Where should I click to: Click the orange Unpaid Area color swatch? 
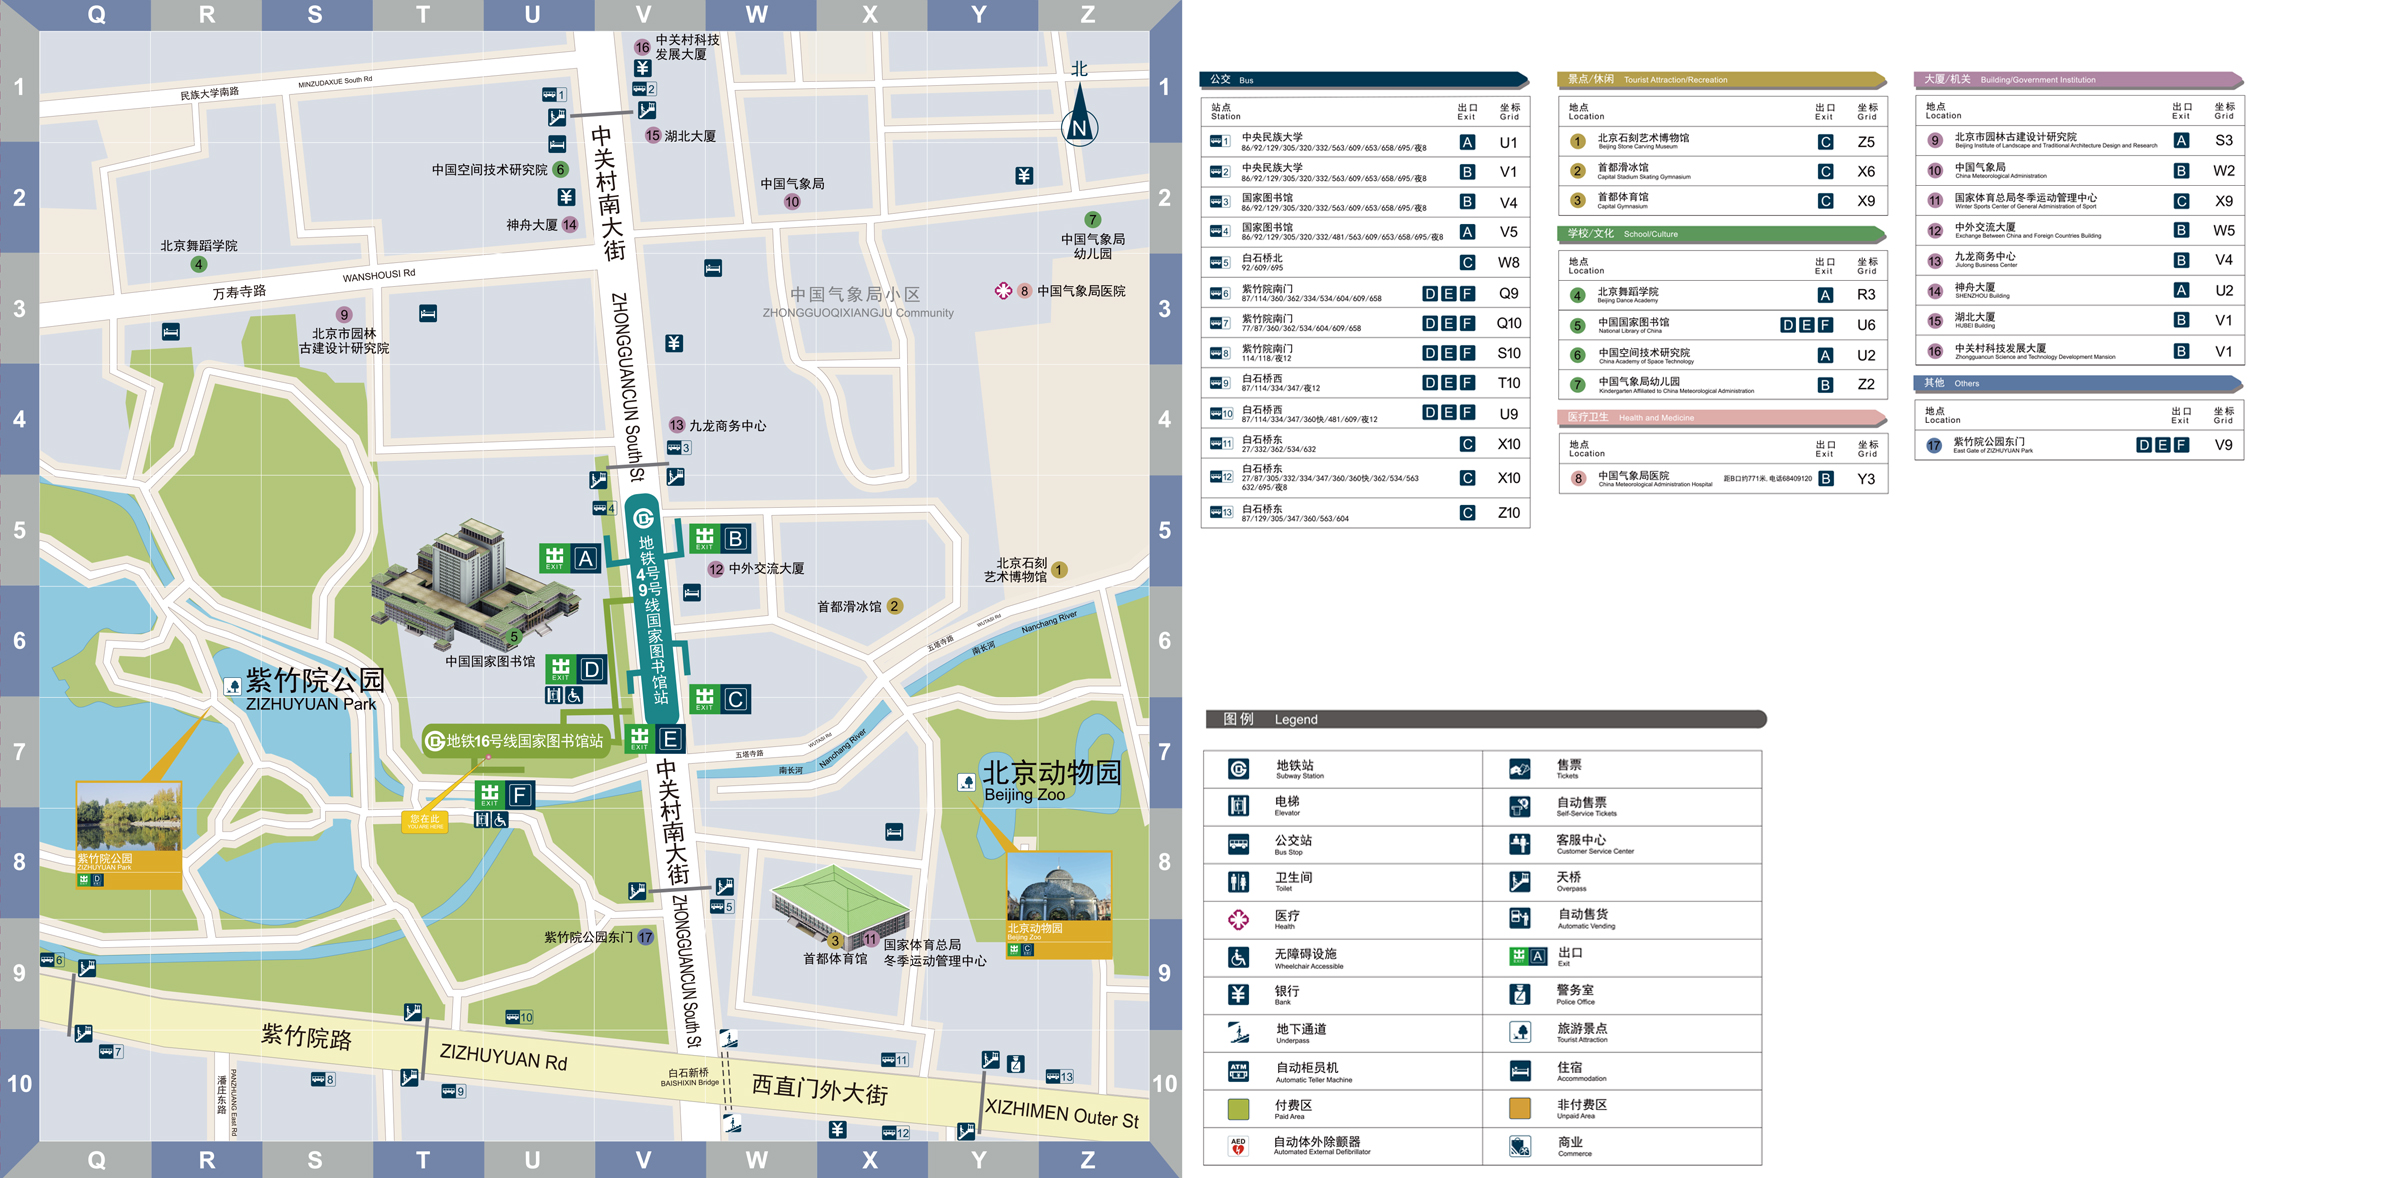1520,1108
